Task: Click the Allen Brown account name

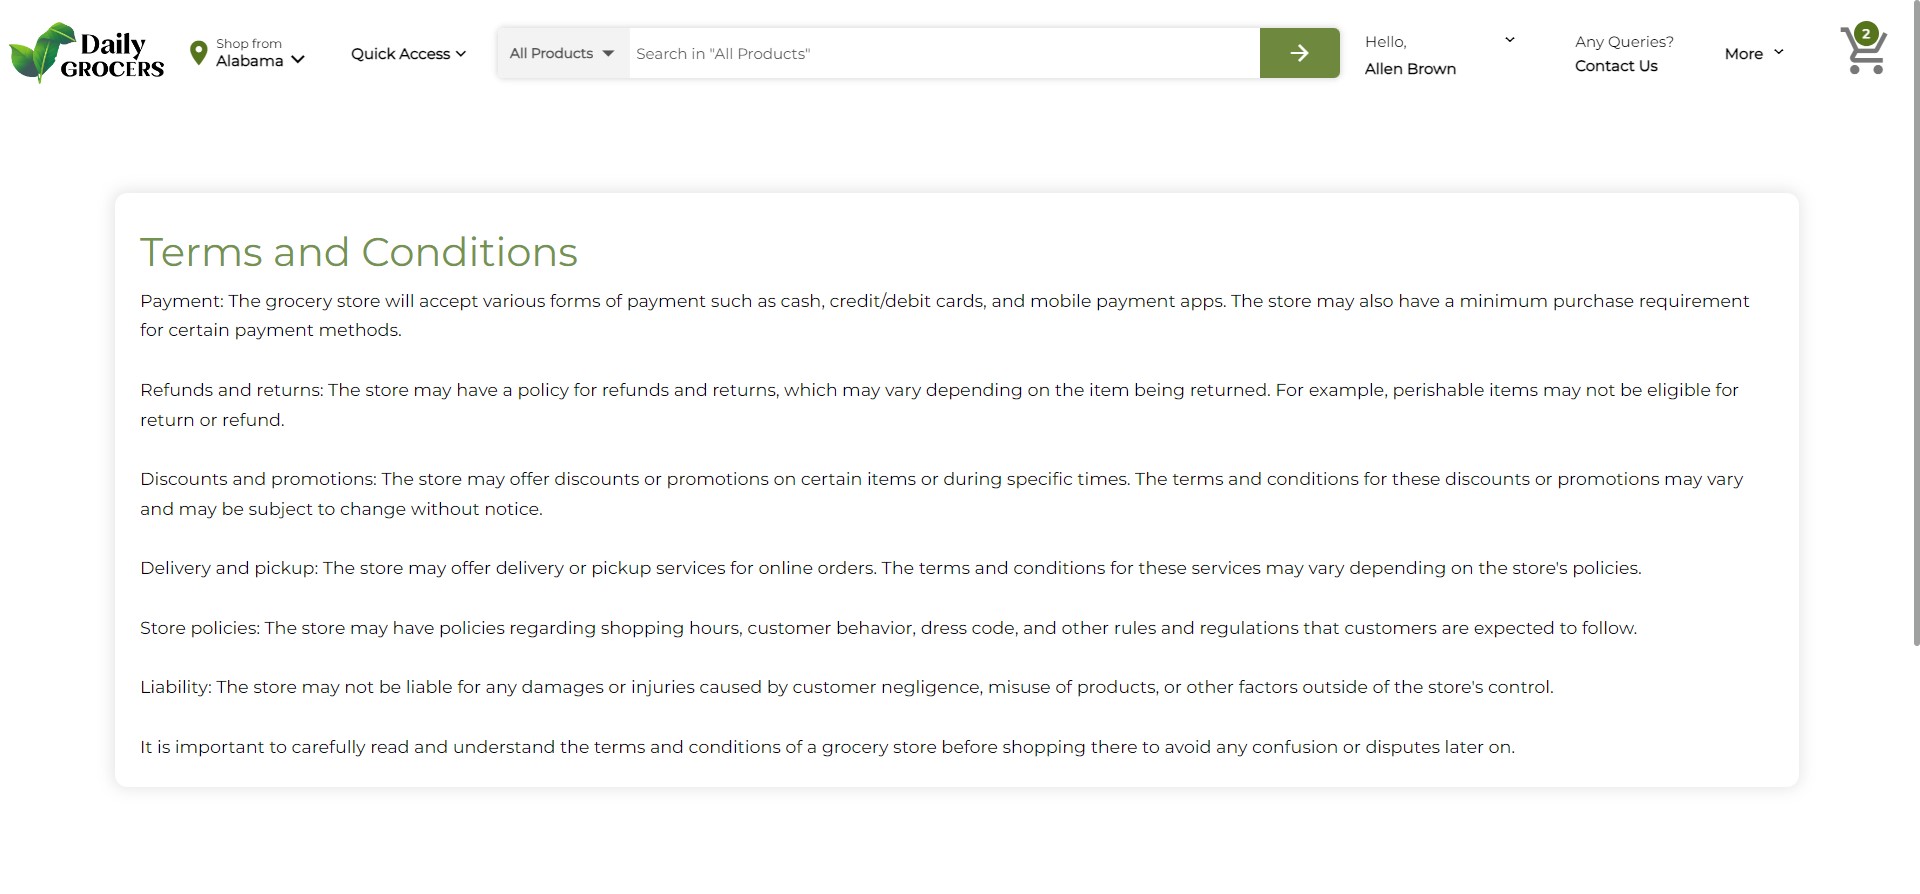Action: click(x=1410, y=69)
